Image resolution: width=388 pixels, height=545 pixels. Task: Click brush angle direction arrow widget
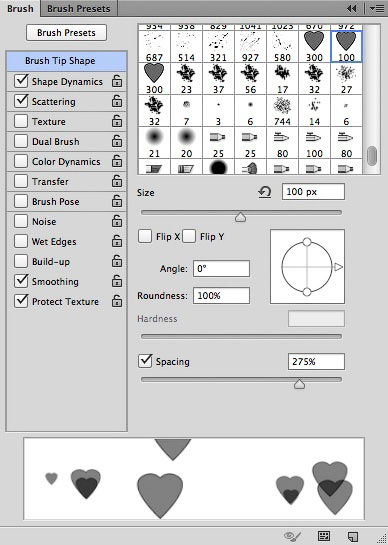[x=338, y=267]
